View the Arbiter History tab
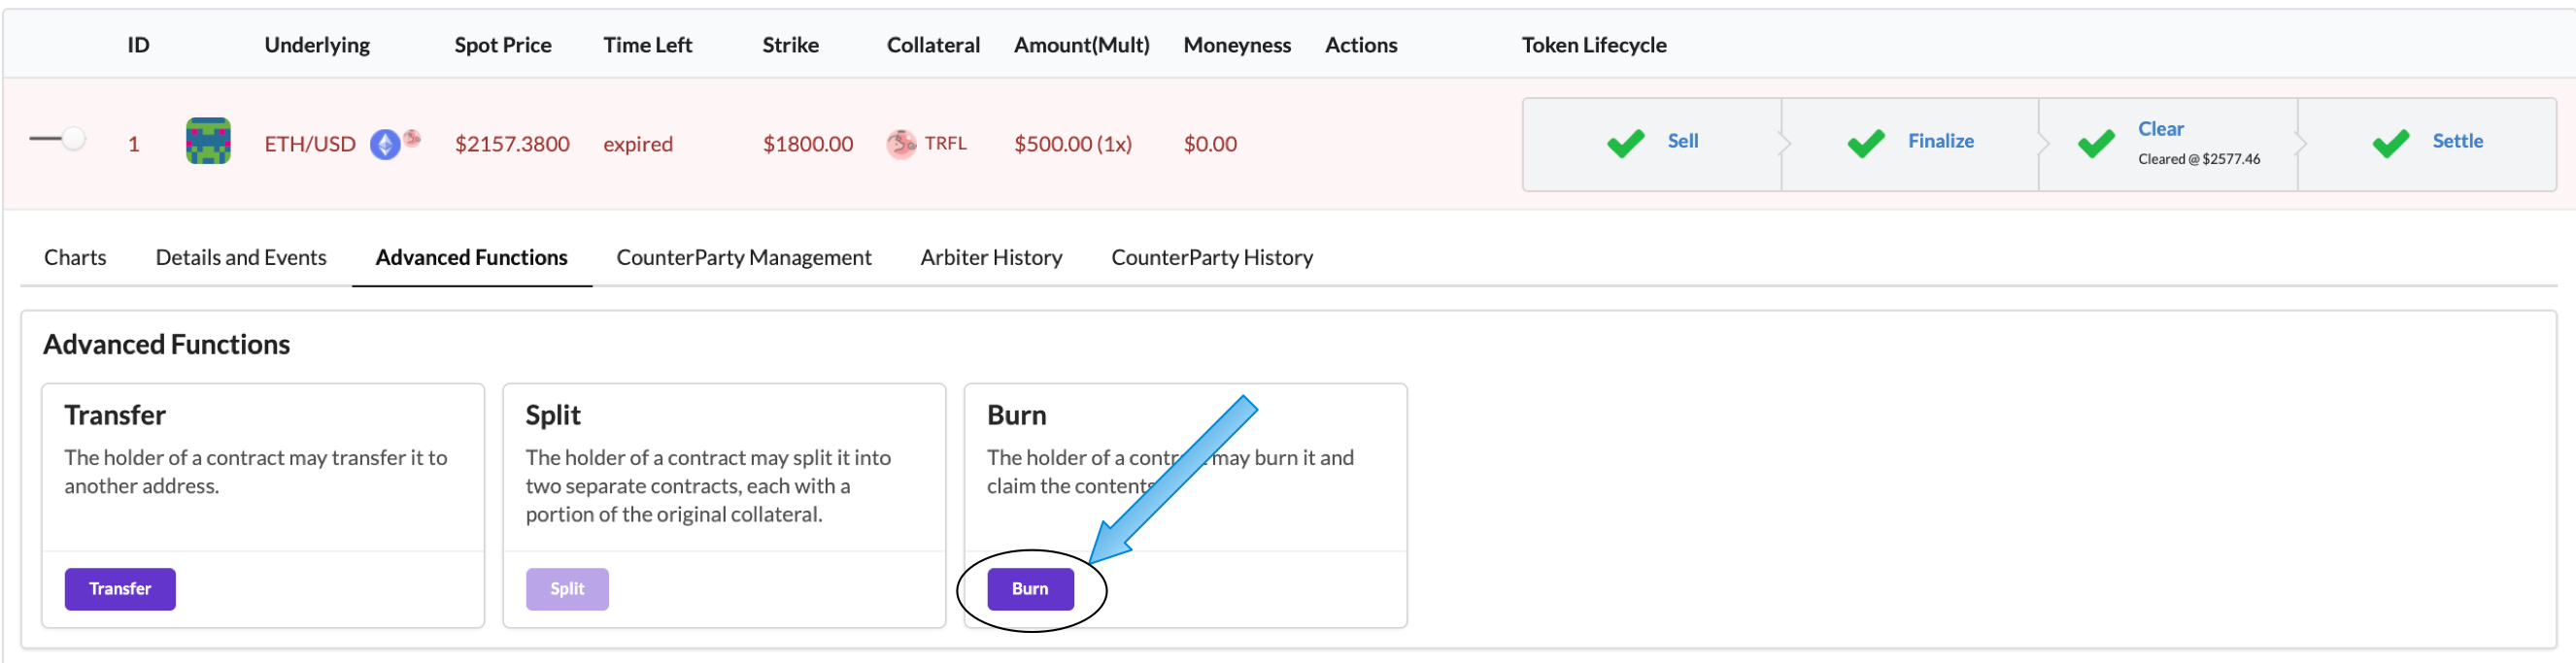2576x663 pixels. (991, 258)
